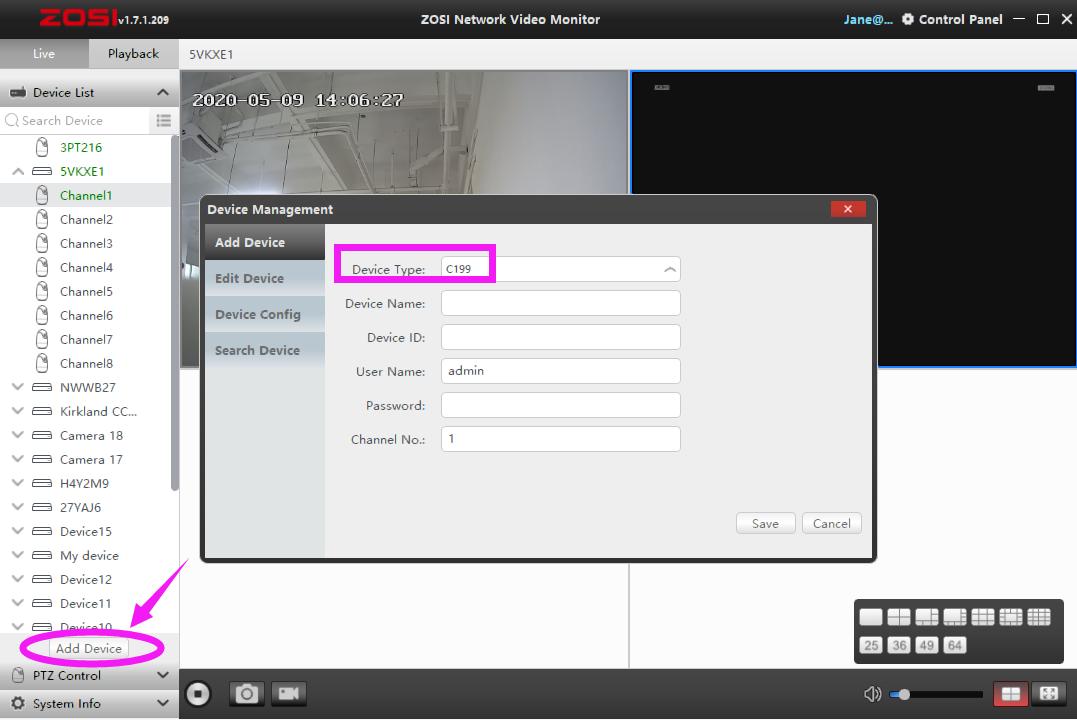
Task: Switch to the Playback tab
Action: click(x=133, y=54)
